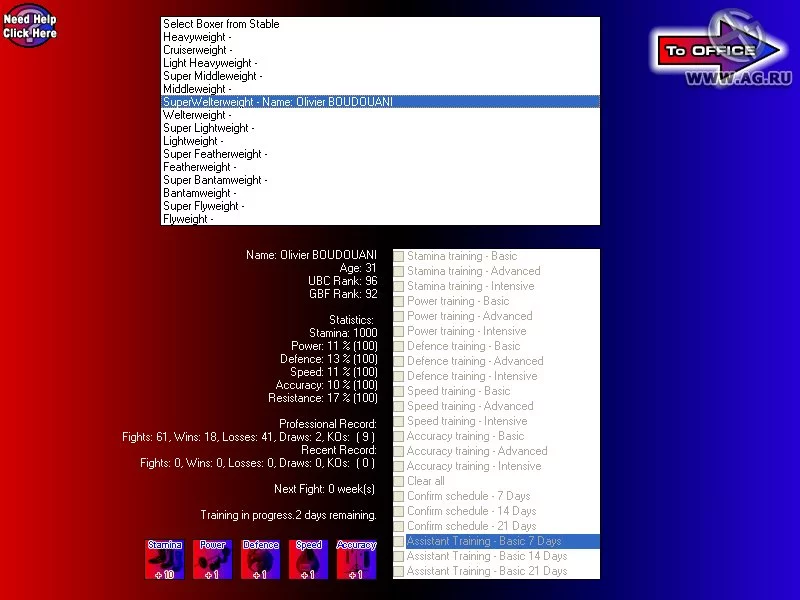Screen dimensions: 800x600
Task: Check Speed training - Basic
Action: (x=399, y=391)
